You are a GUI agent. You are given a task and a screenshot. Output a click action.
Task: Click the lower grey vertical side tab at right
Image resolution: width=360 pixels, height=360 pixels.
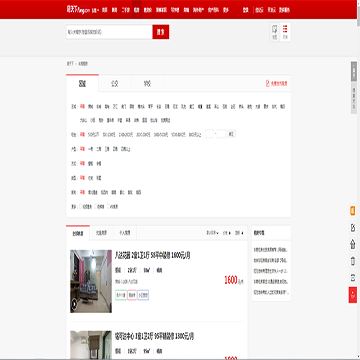coord(354,98)
